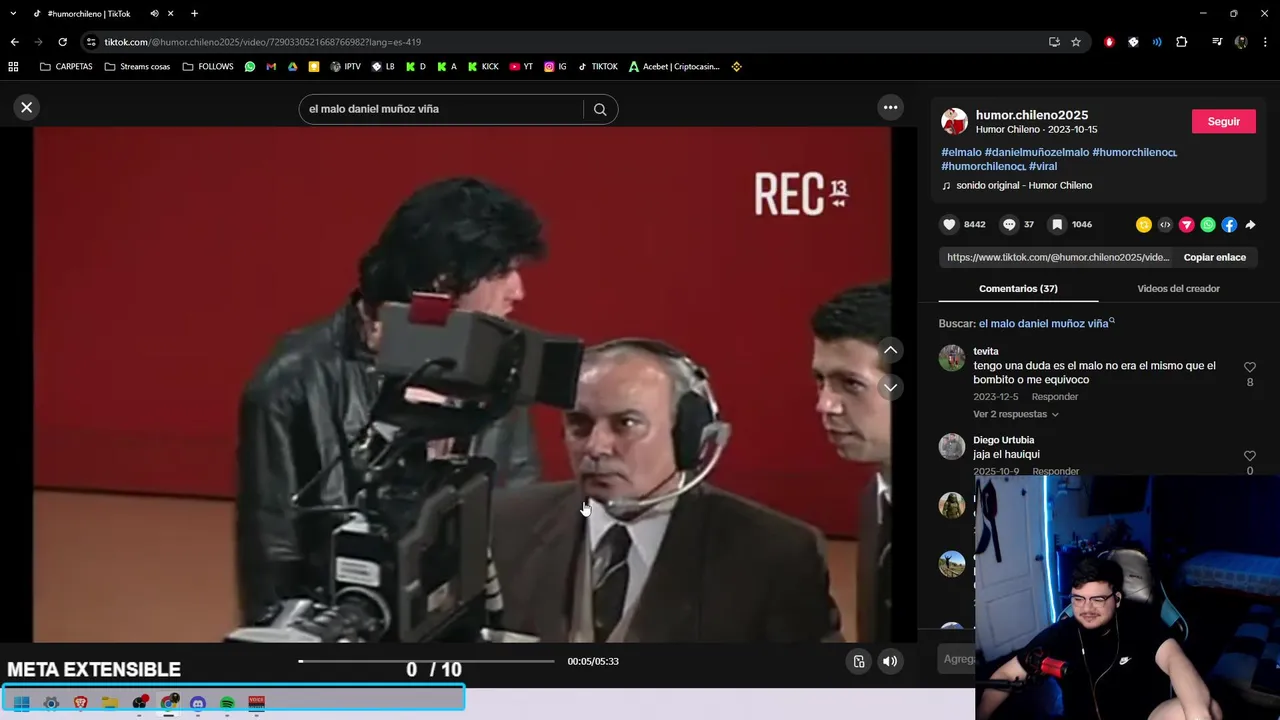The image size is (1280, 720).
Task: Open the three-dot more options menu
Action: 890,107
